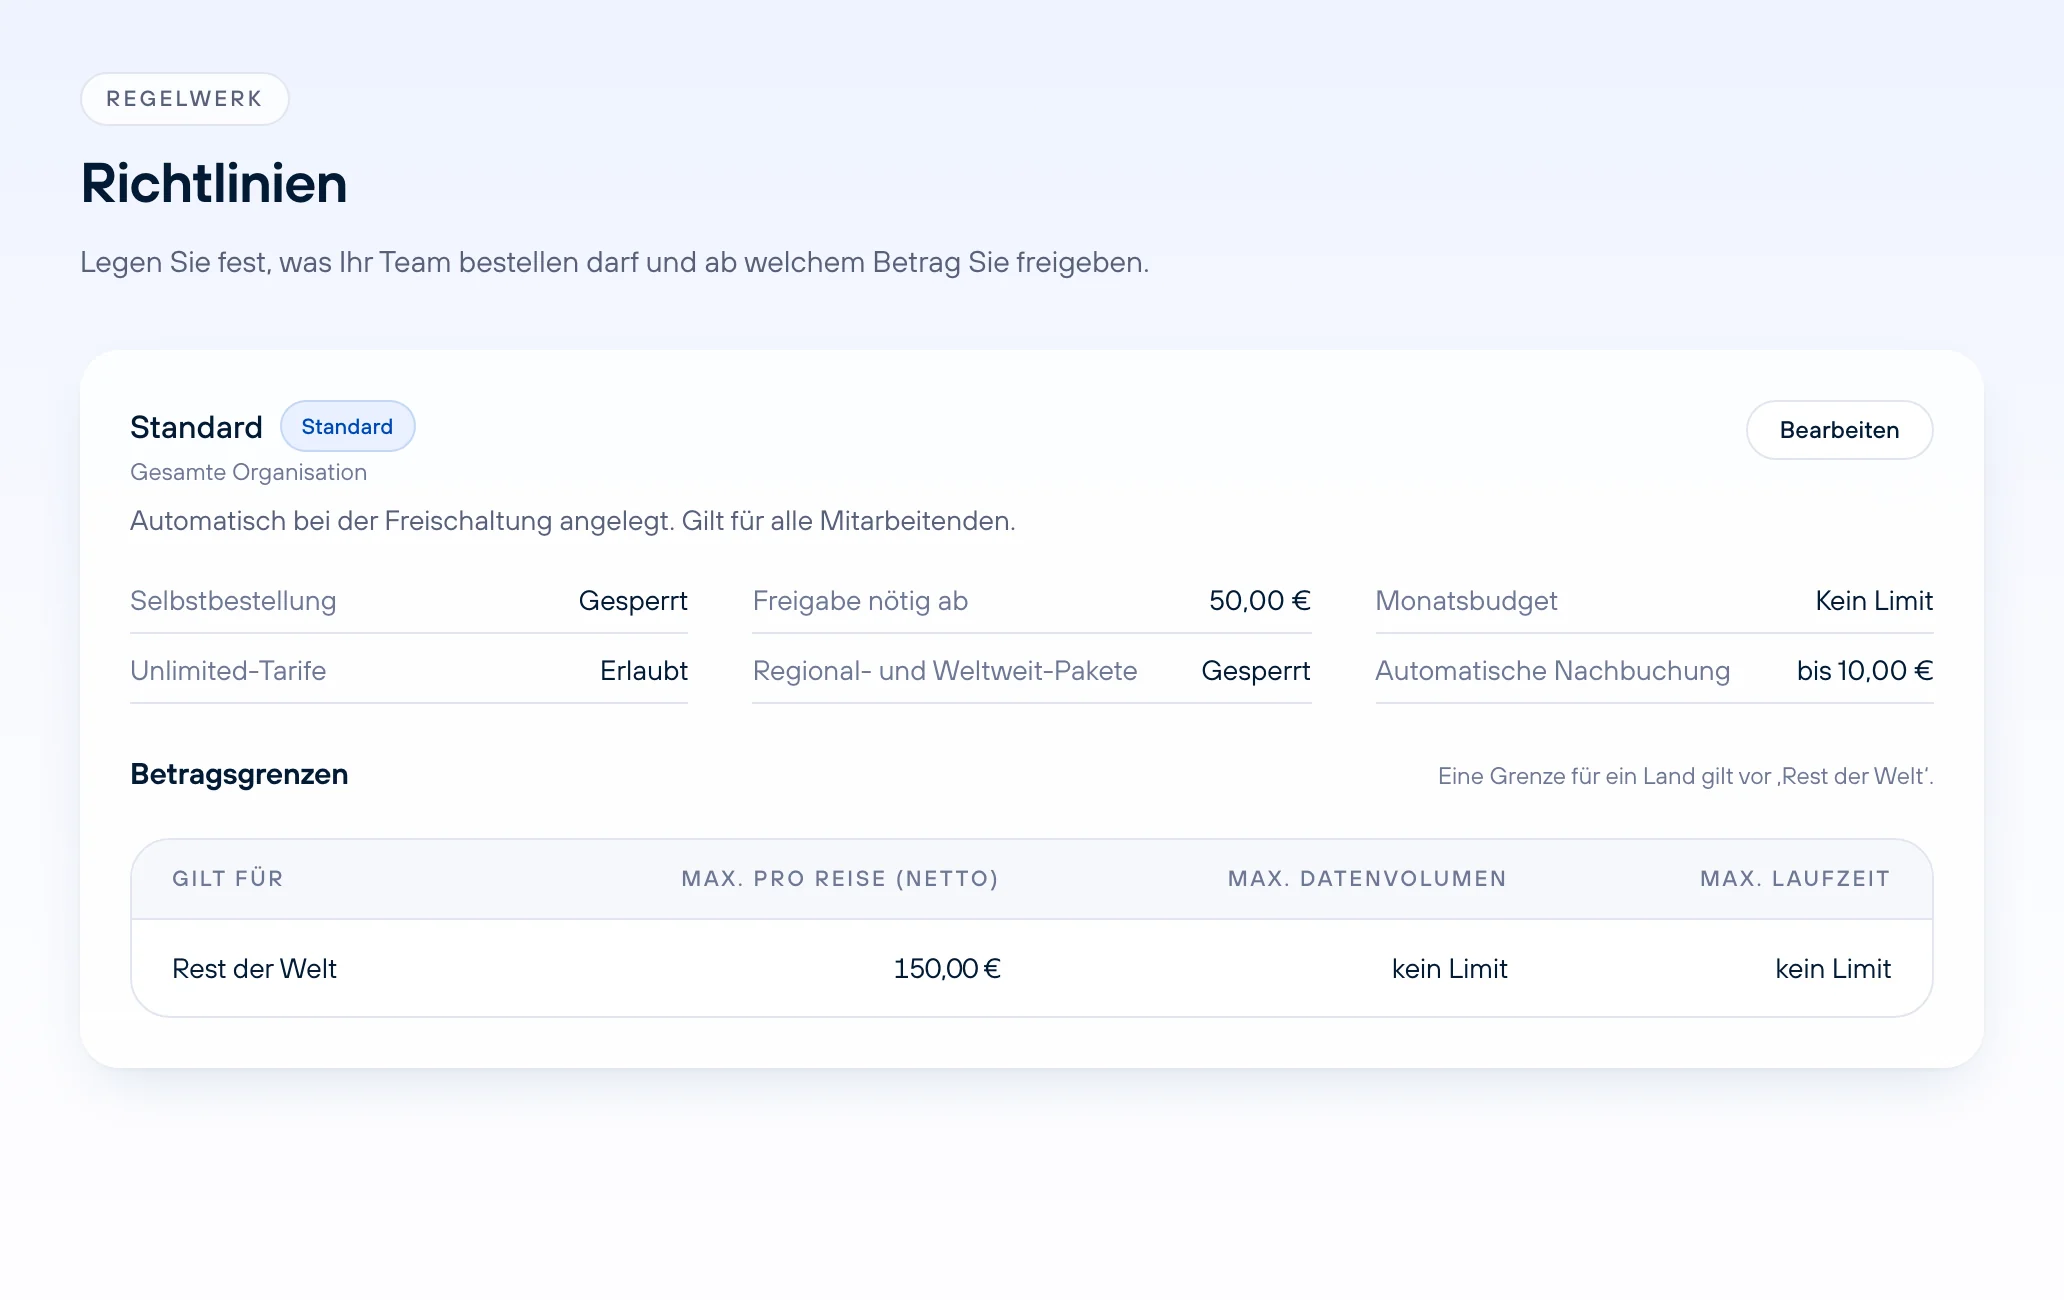The height and width of the screenshot is (1300, 2064).
Task: Click the 'MAX. DATENVOLUMEN' column header
Action: click(x=1367, y=879)
